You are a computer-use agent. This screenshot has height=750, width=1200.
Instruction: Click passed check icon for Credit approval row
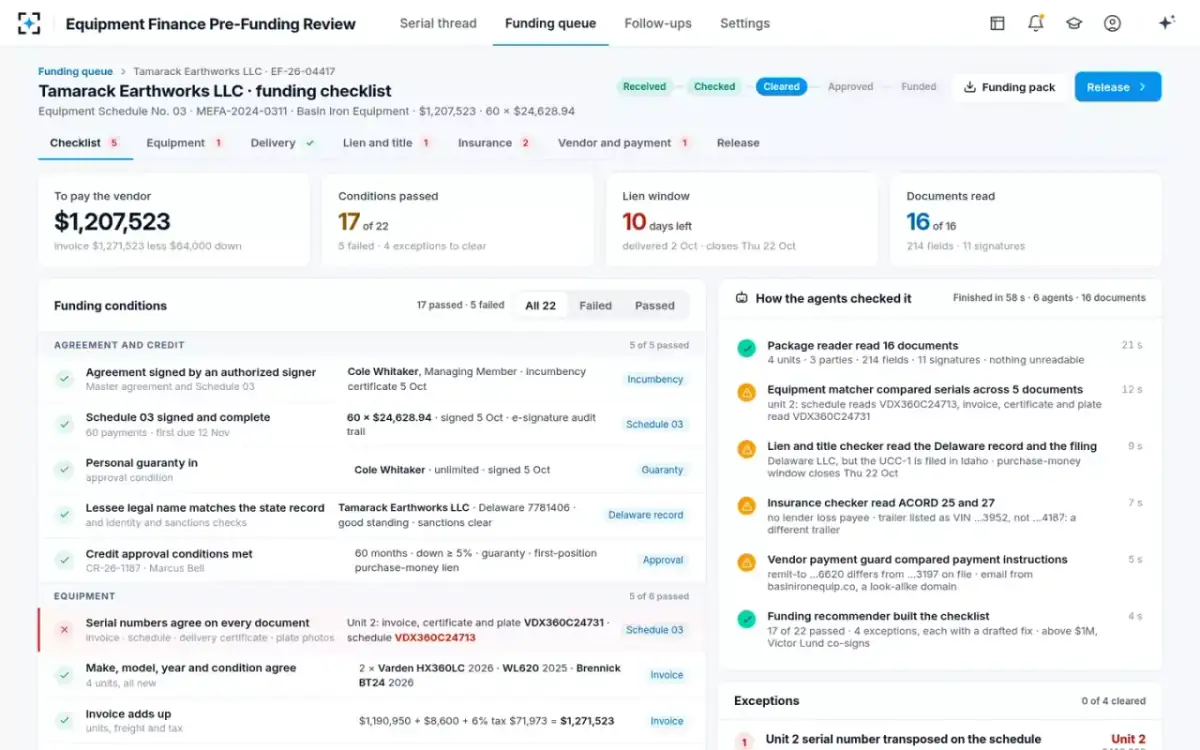click(x=64, y=561)
